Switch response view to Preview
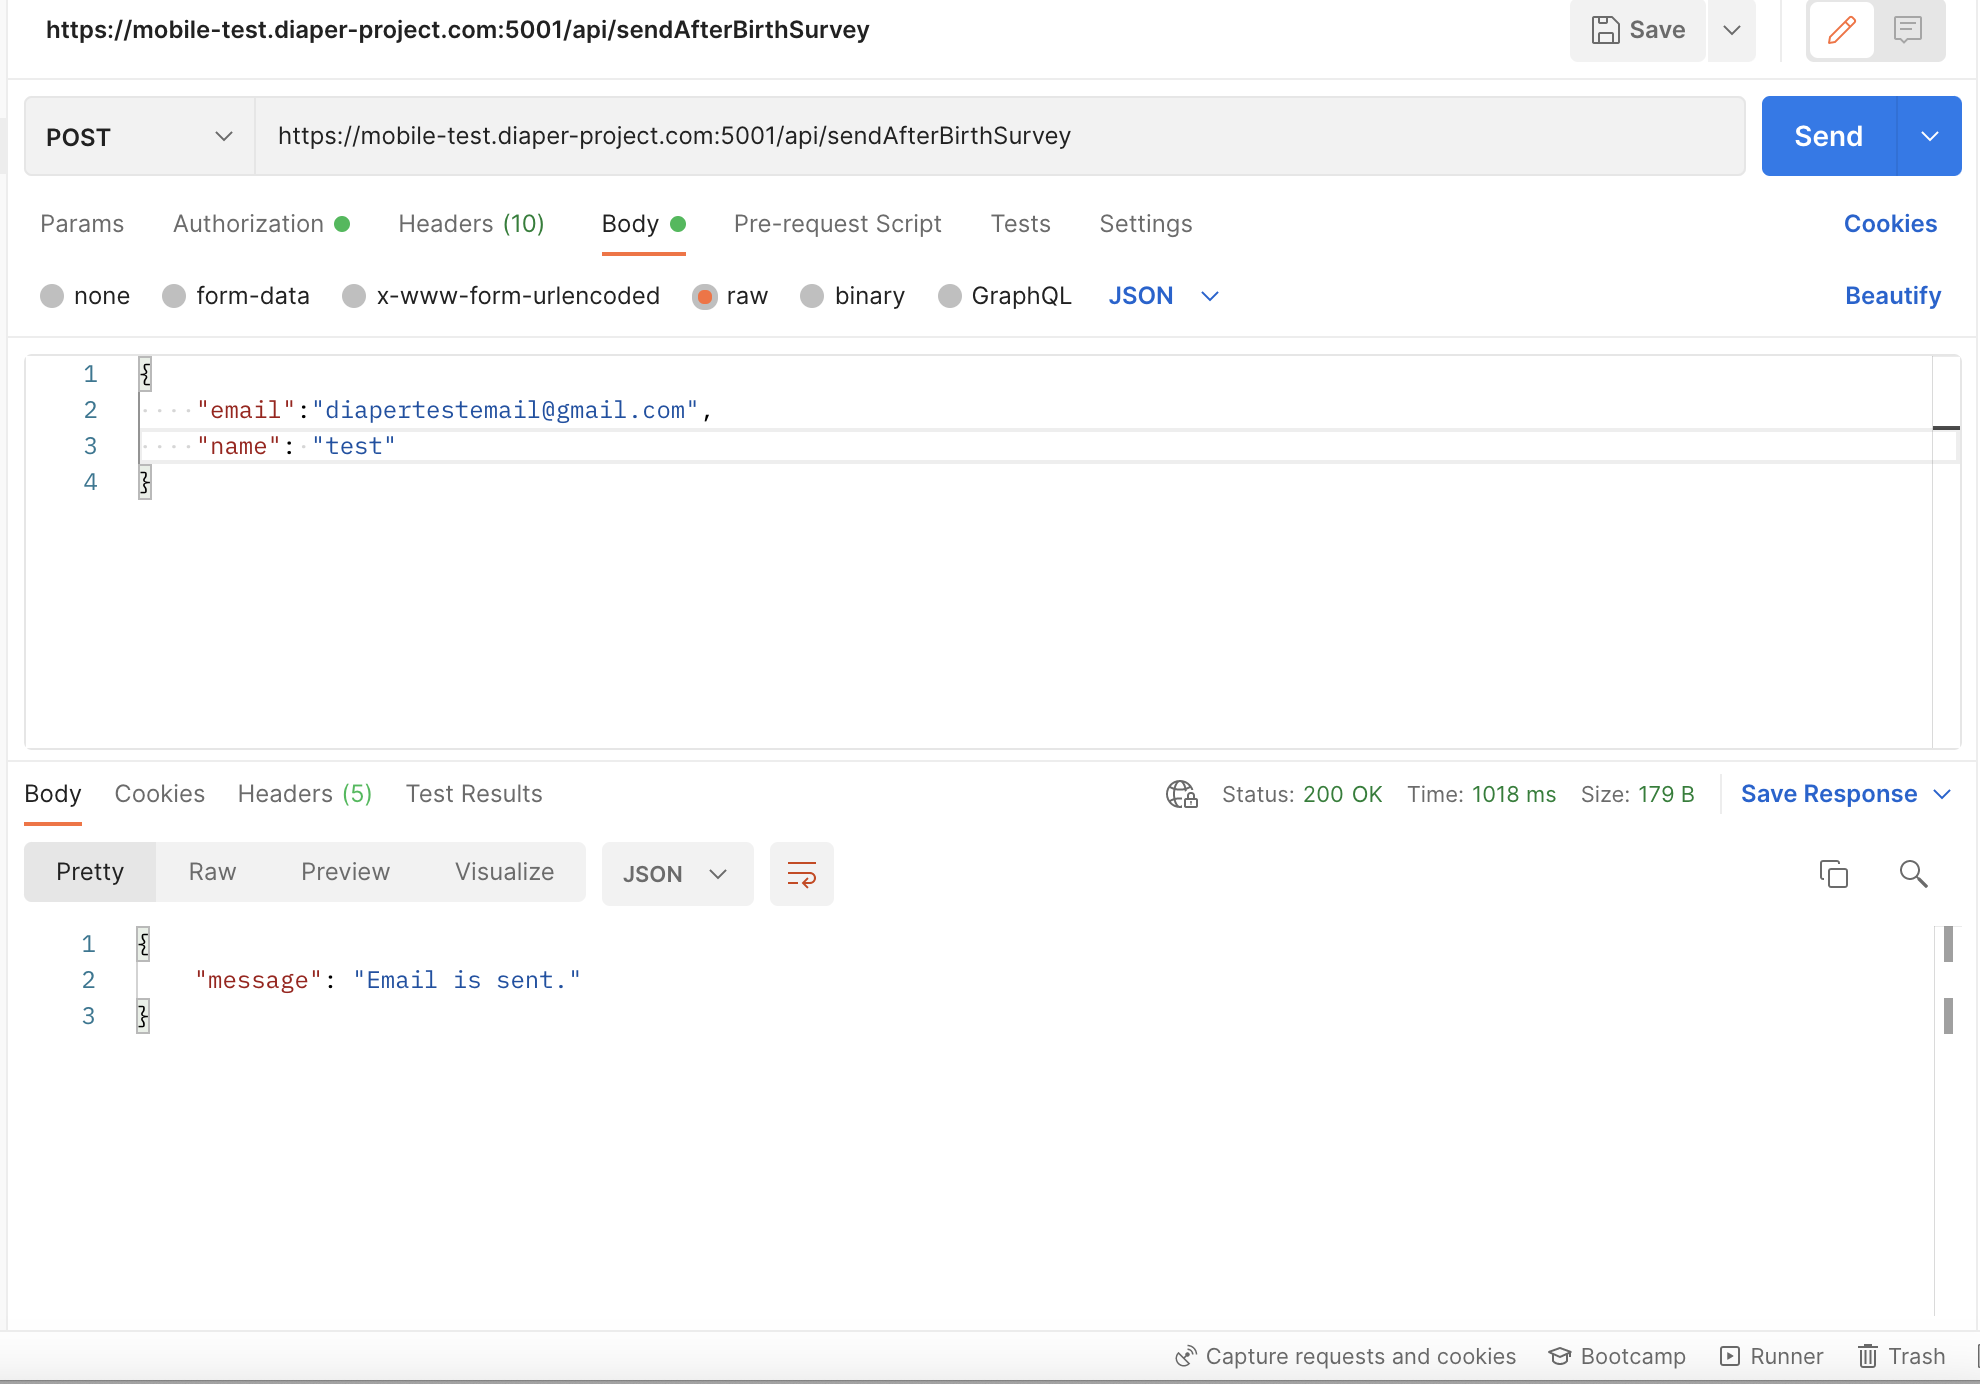The width and height of the screenshot is (1980, 1384). (x=345, y=872)
